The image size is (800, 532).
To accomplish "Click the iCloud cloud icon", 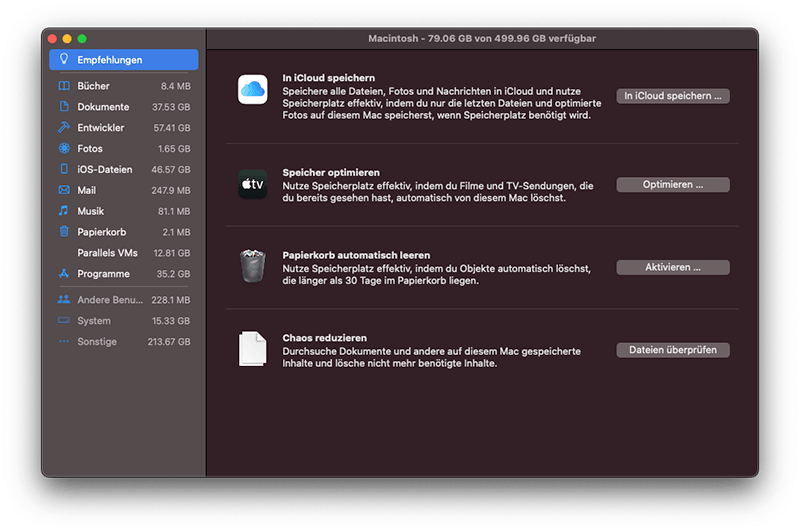I will tap(253, 89).
